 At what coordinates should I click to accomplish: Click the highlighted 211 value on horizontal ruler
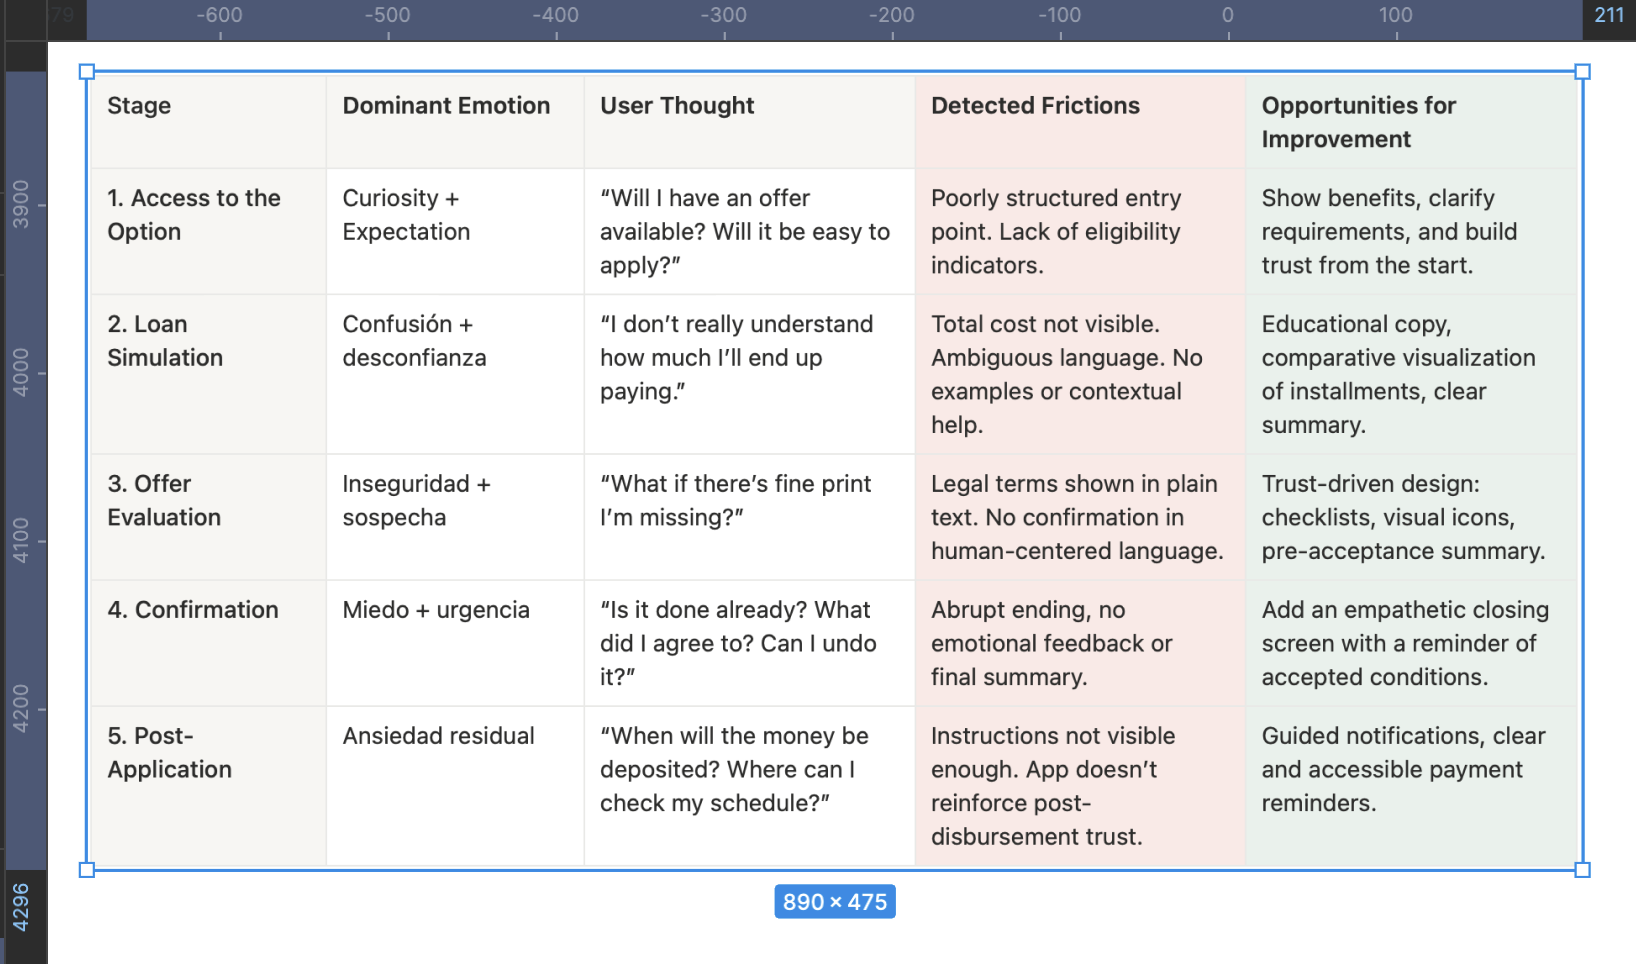[x=1608, y=15]
